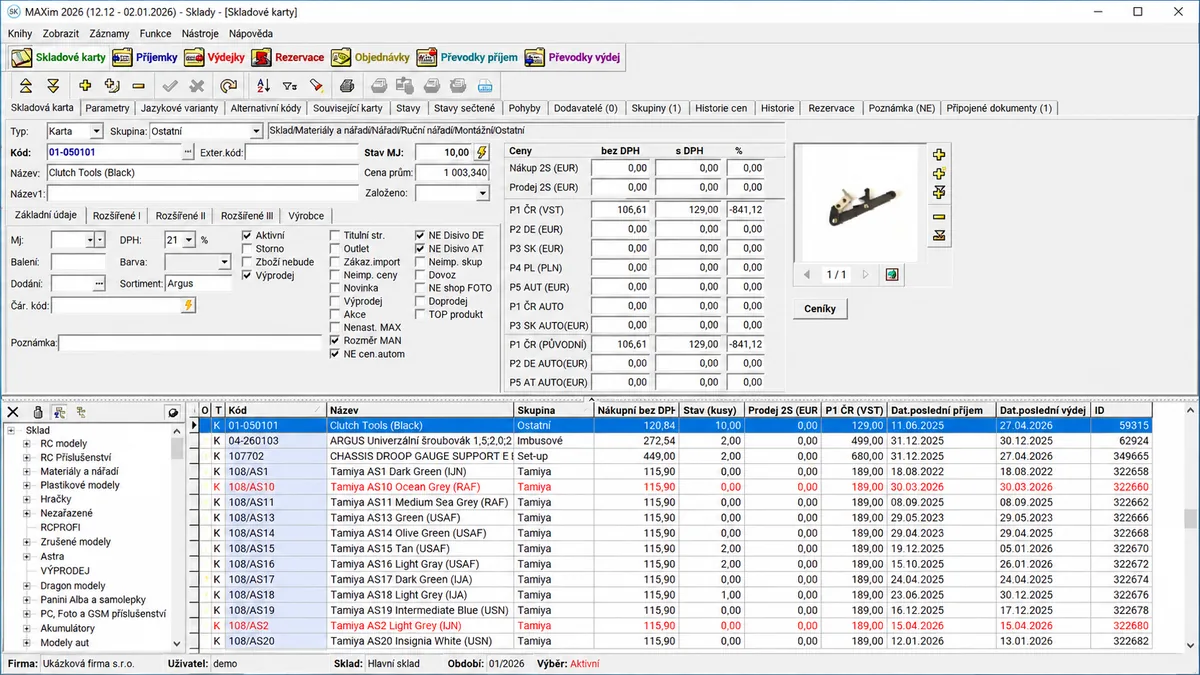Toggle the Rozměr MAN checkbox

336,341
